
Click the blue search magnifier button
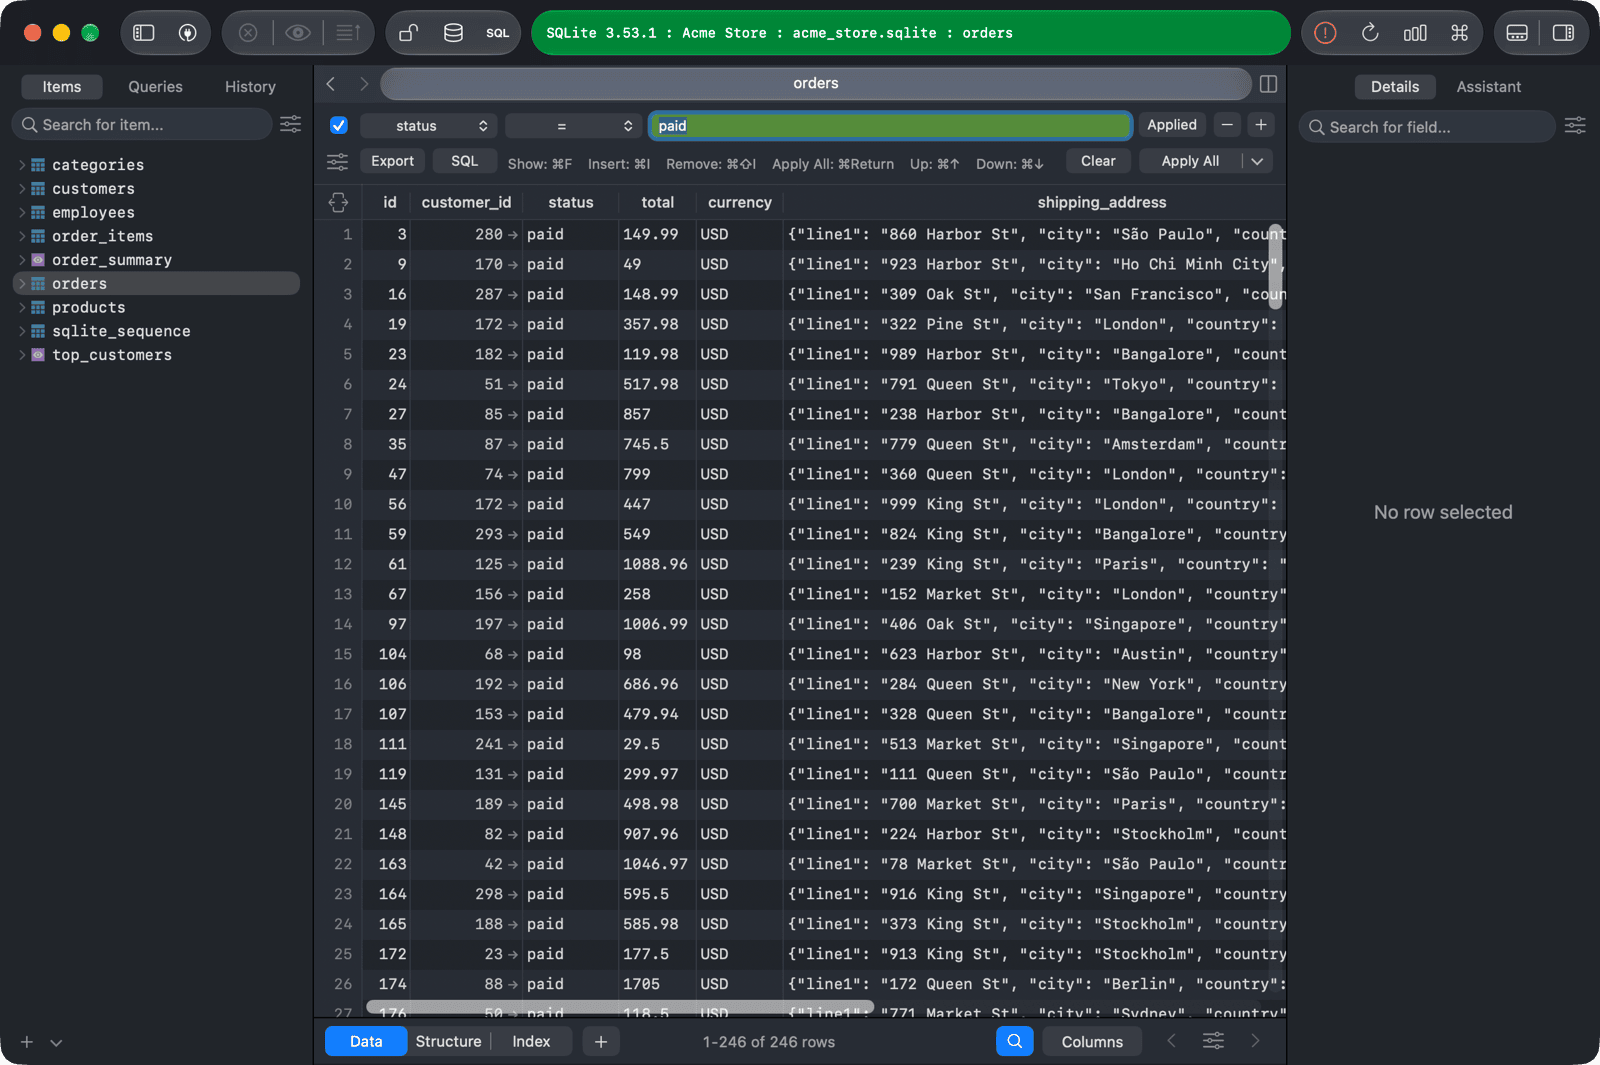(x=1014, y=1041)
